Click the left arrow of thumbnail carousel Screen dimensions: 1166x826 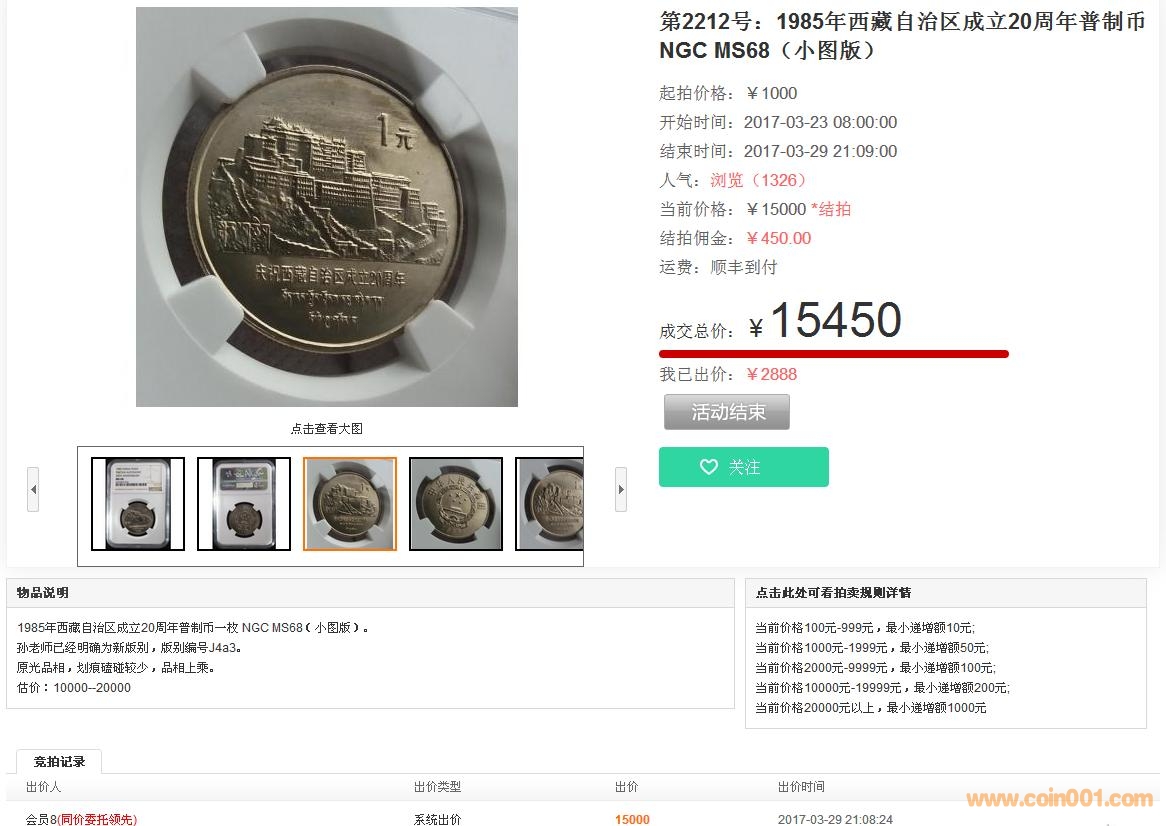pos(33,489)
